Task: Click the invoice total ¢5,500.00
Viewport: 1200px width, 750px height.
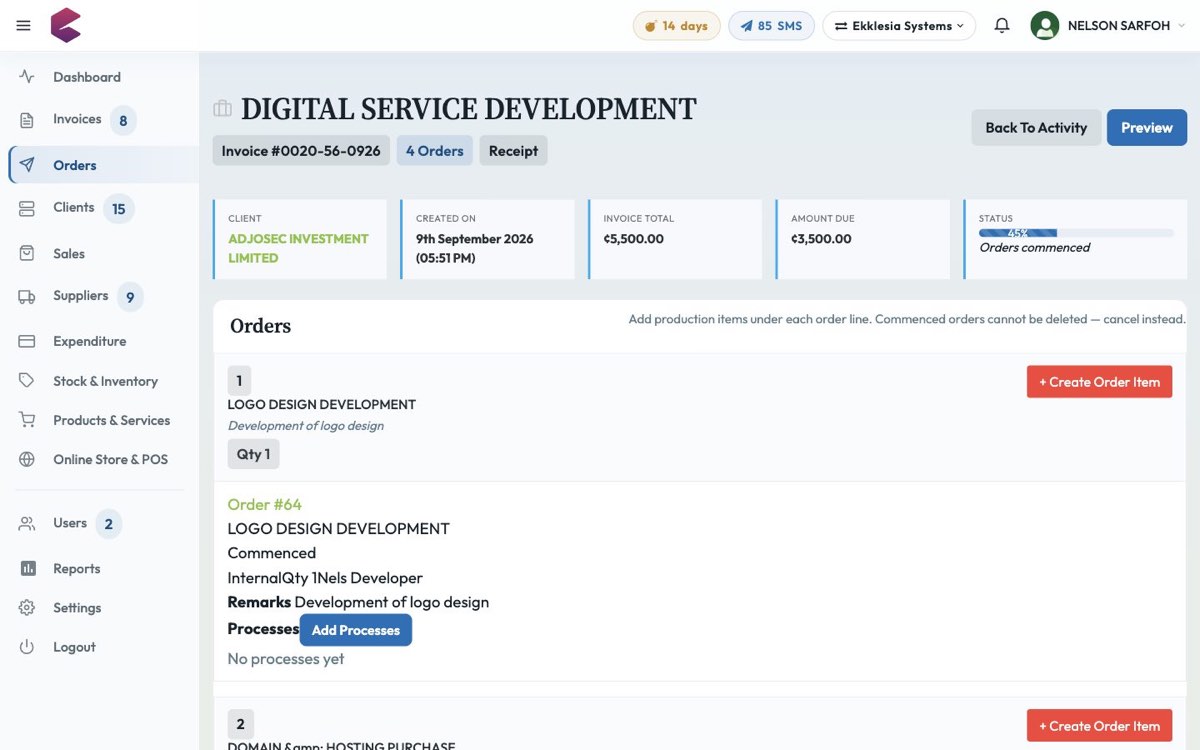Action: pos(634,239)
